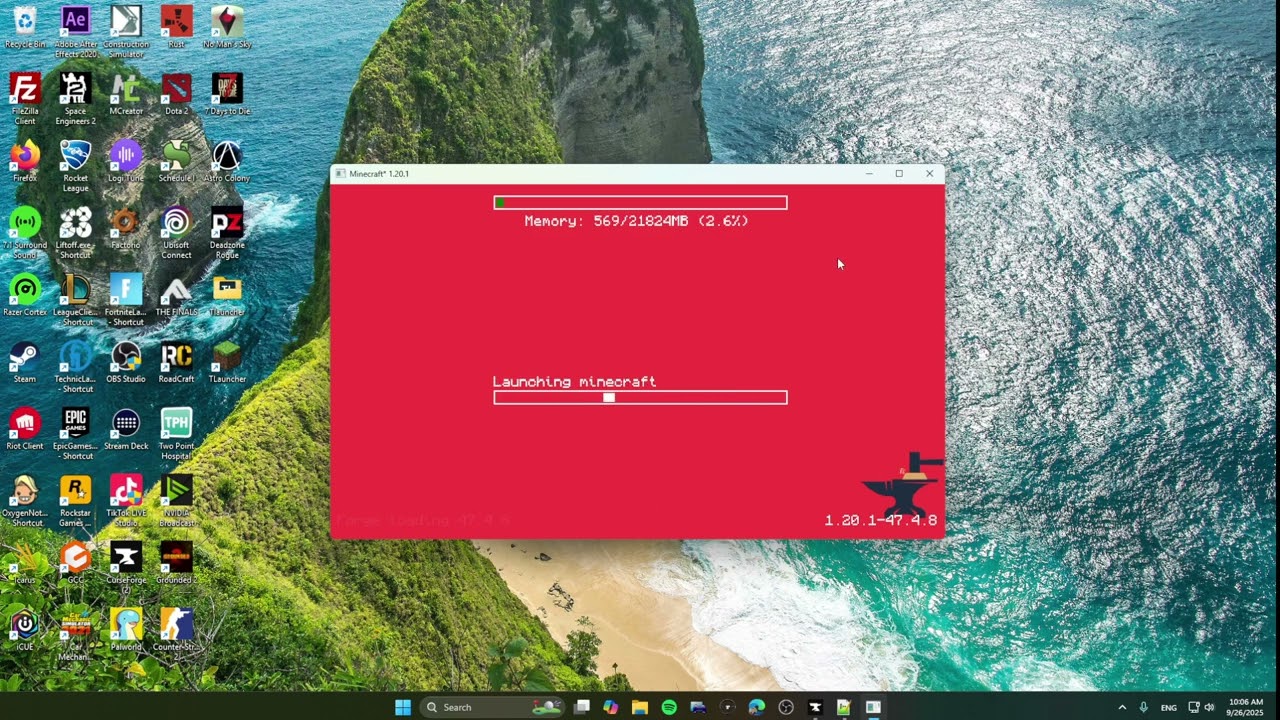The height and width of the screenshot is (720, 1280).
Task: Launch Epic Games shortcut
Action: point(76,433)
